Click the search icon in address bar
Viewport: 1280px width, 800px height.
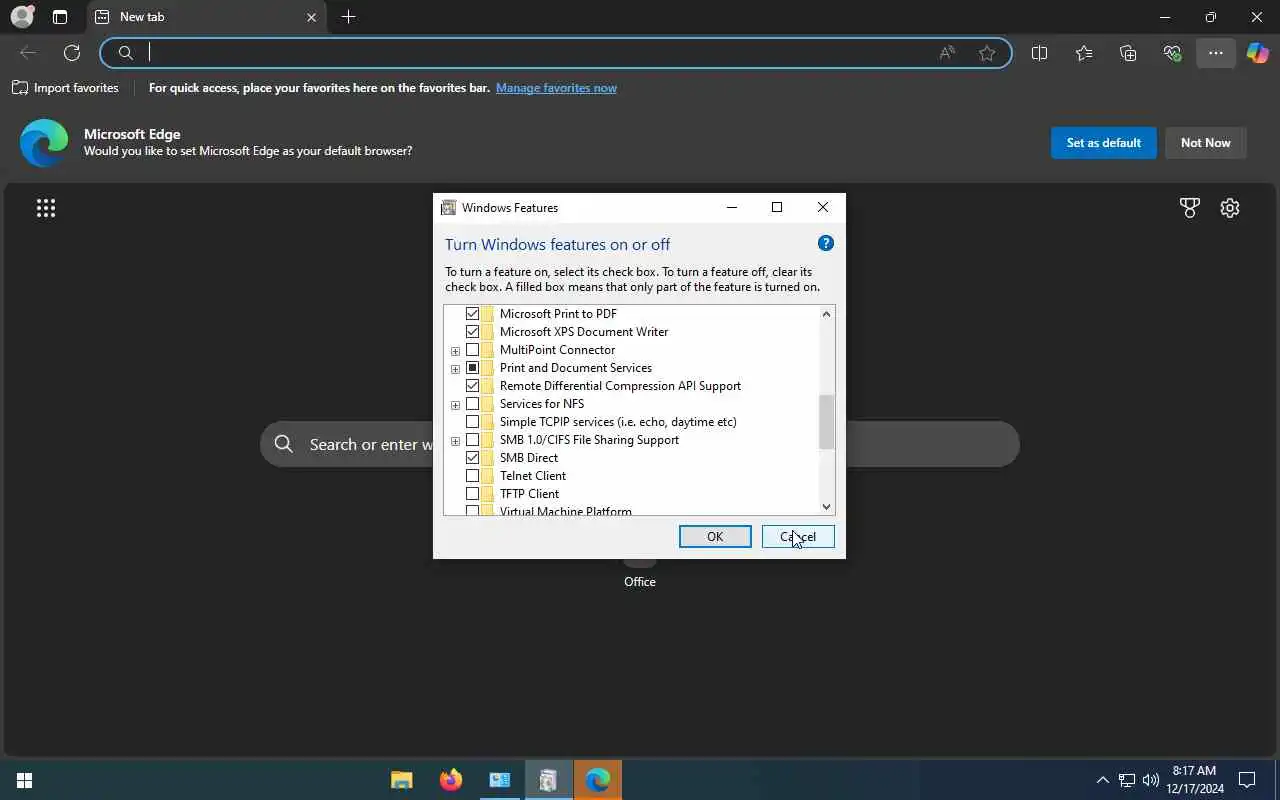click(126, 53)
